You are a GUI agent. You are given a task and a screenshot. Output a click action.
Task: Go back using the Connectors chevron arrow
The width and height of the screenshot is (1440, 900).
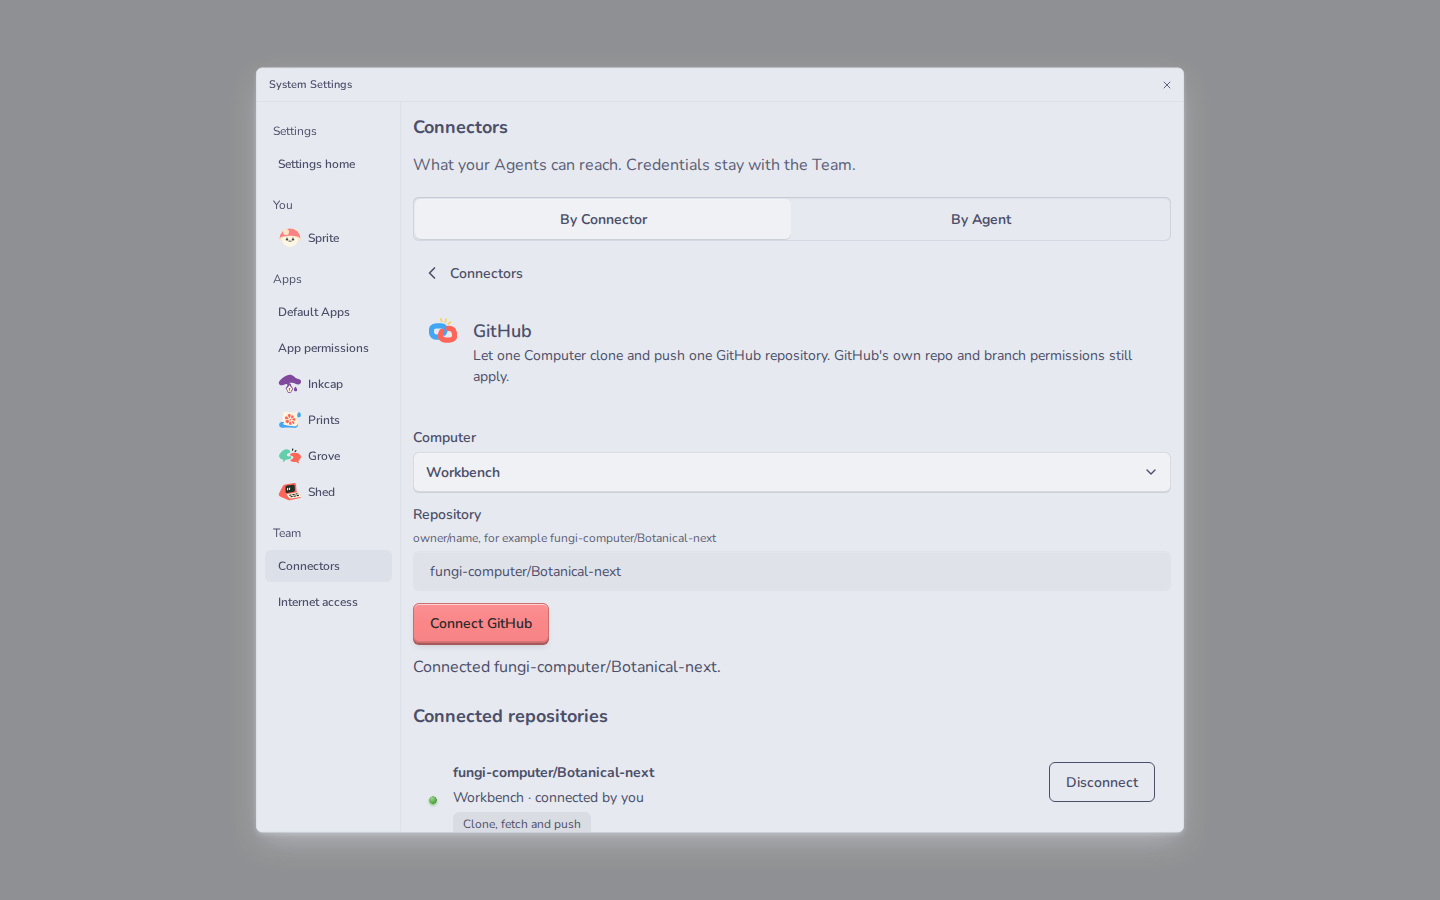(432, 273)
